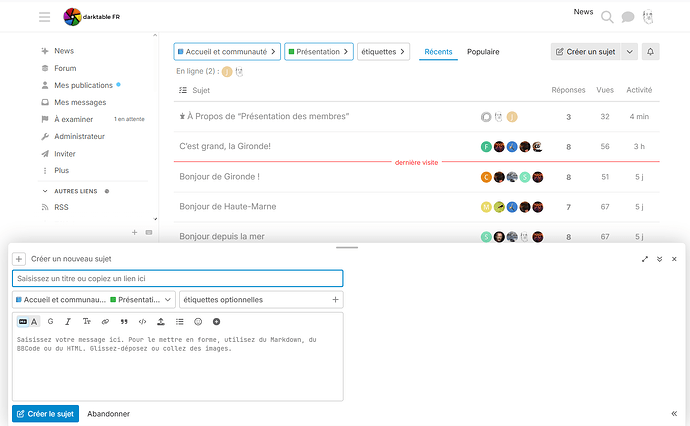Insert a hyperlink in composer
690x426 pixels.
pos(105,322)
